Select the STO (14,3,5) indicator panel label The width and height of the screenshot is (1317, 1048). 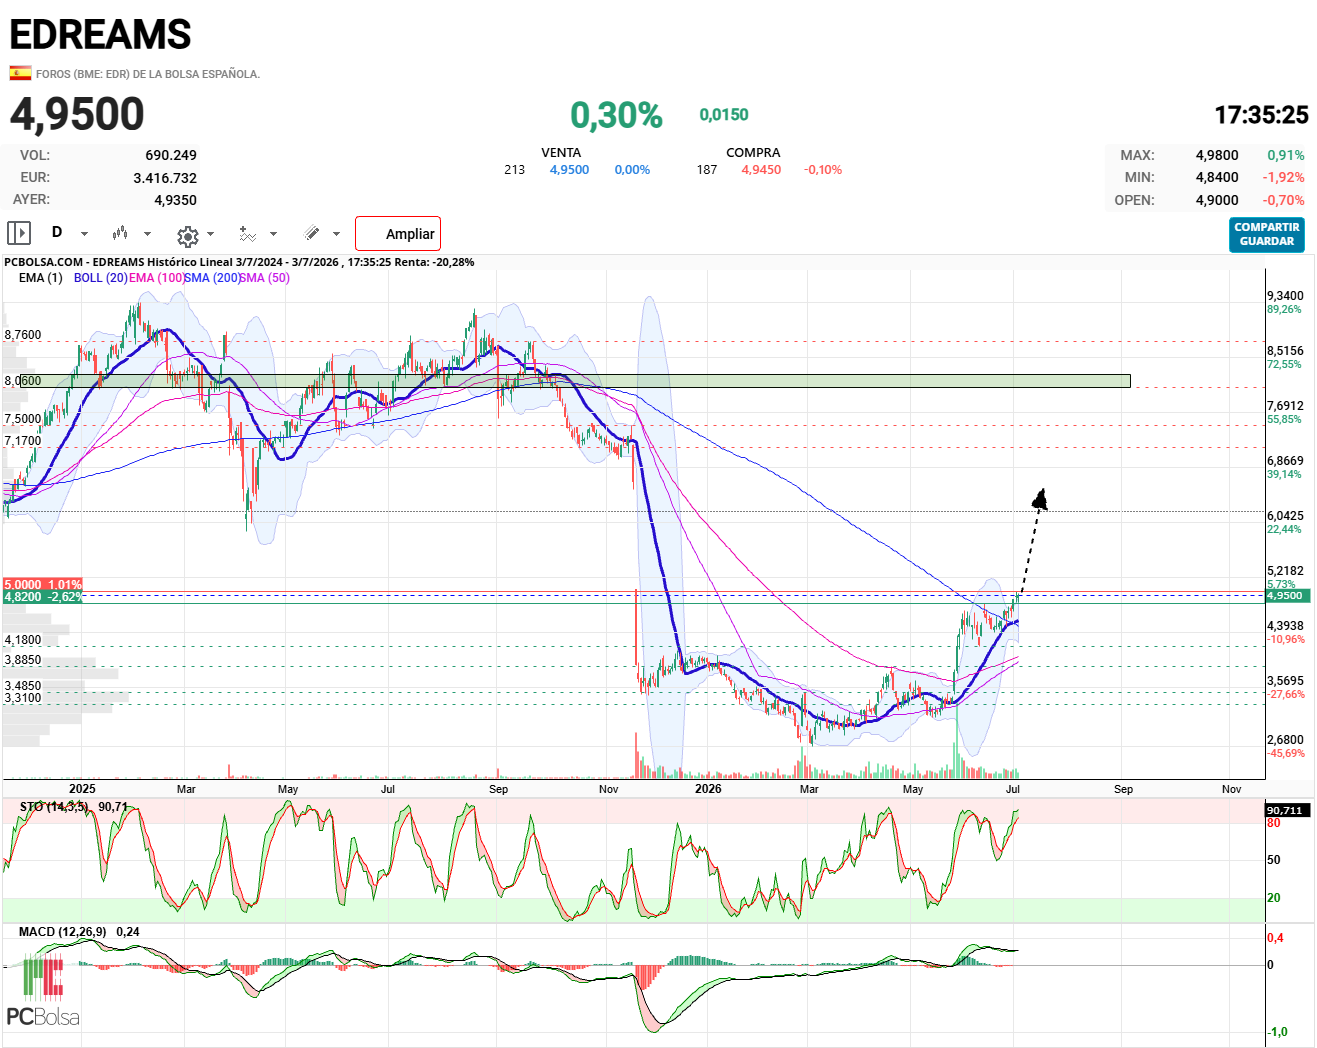[54, 806]
